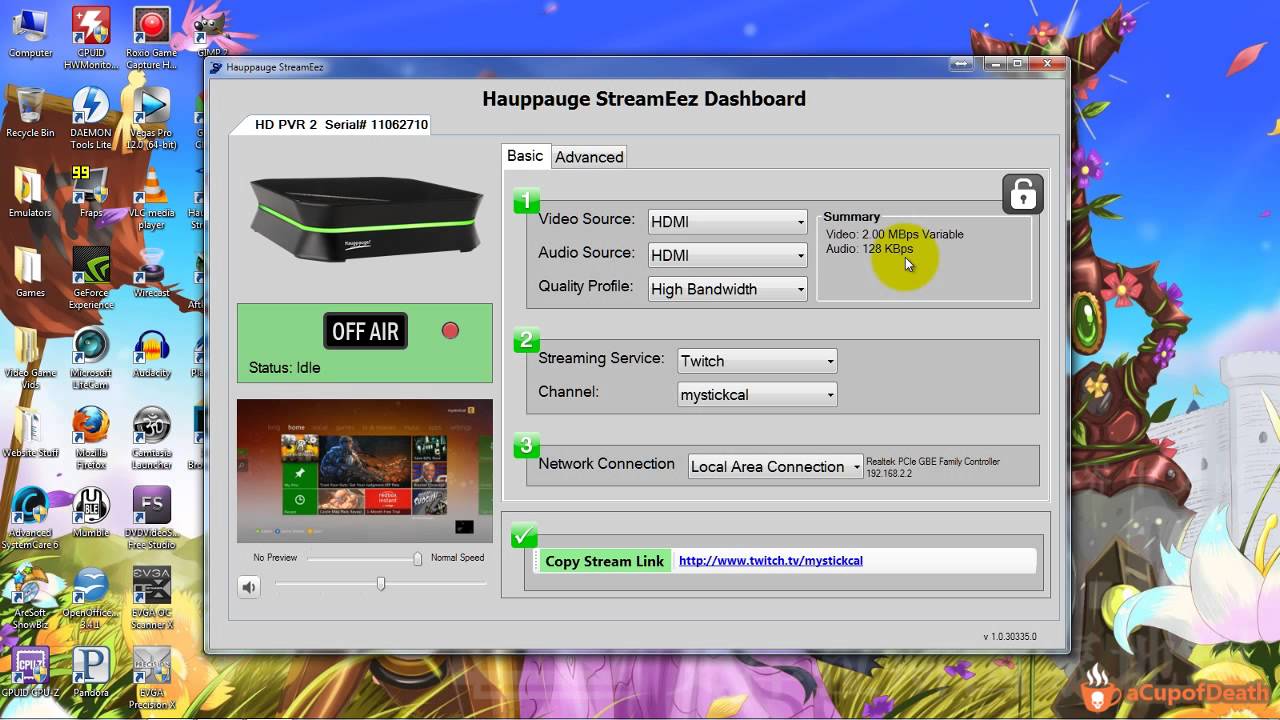This screenshot has width=1280, height=720.
Task: Click the Copy Stream Link button
Action: 604,561
